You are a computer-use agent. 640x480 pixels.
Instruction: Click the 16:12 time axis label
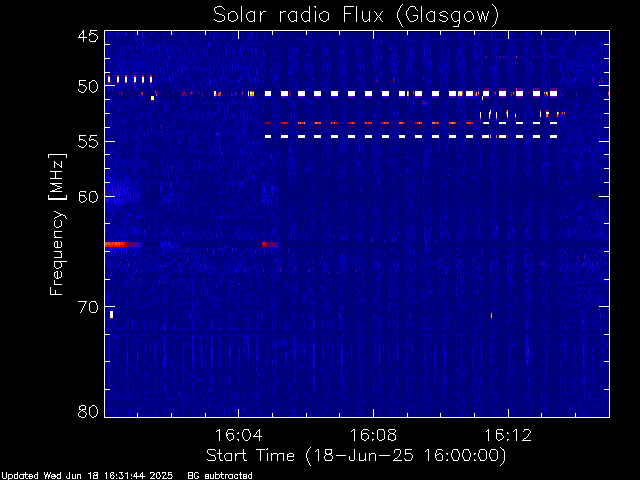508,435
